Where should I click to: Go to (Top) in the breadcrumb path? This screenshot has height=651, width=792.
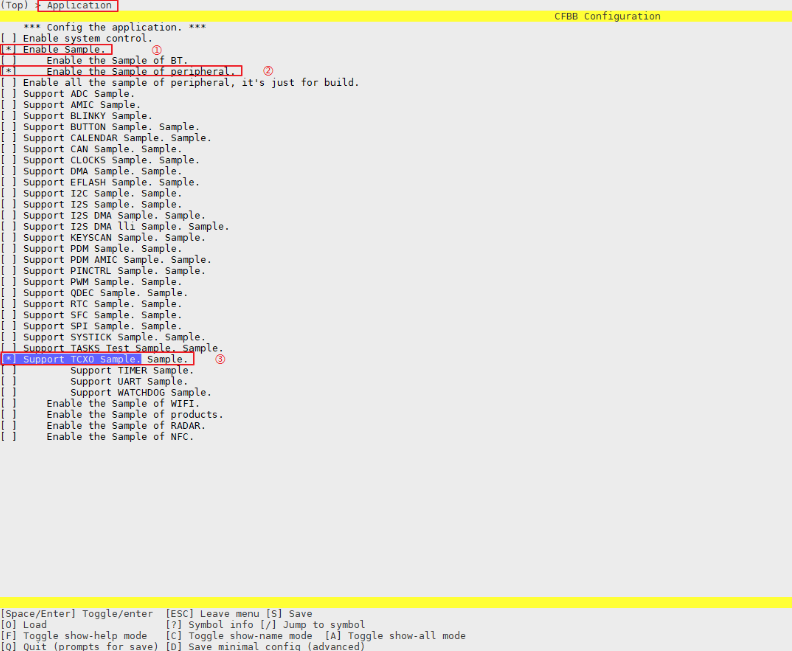[15, 6]
